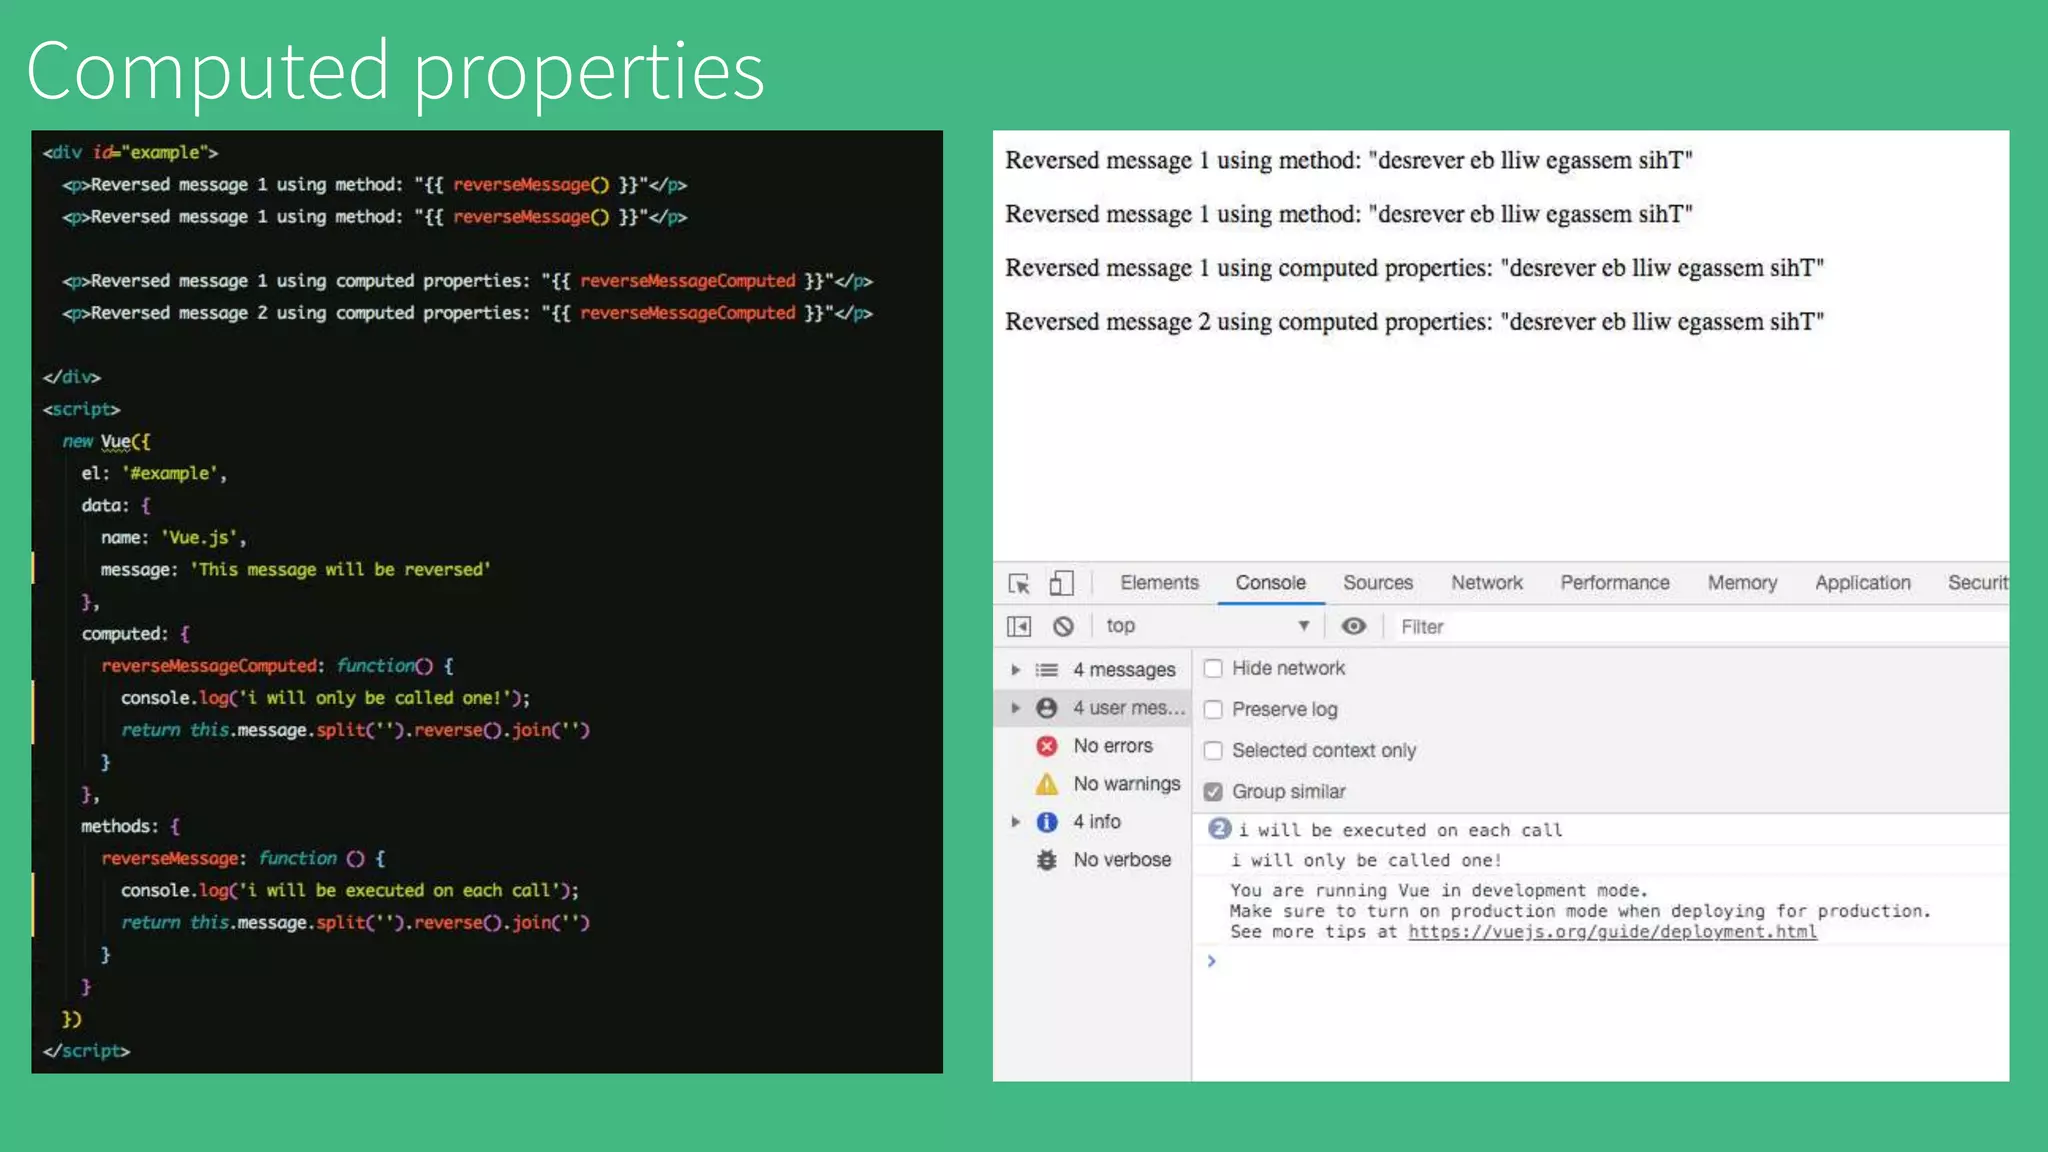2048x1152 pixels.
Task: Select the verbose bug icon
Action: [1047, 860]
